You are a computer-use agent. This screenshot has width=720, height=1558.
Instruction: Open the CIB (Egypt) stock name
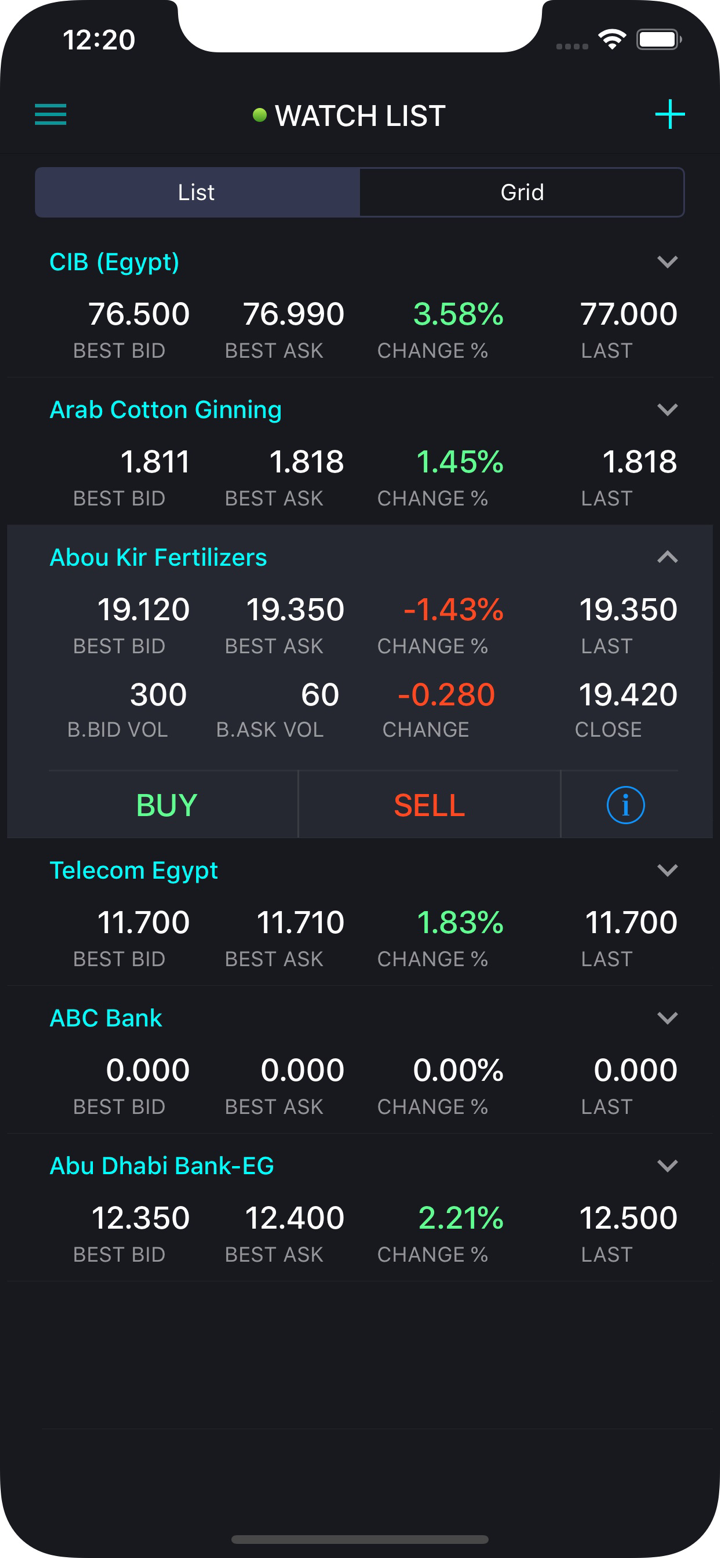click(x=115, y=263)
